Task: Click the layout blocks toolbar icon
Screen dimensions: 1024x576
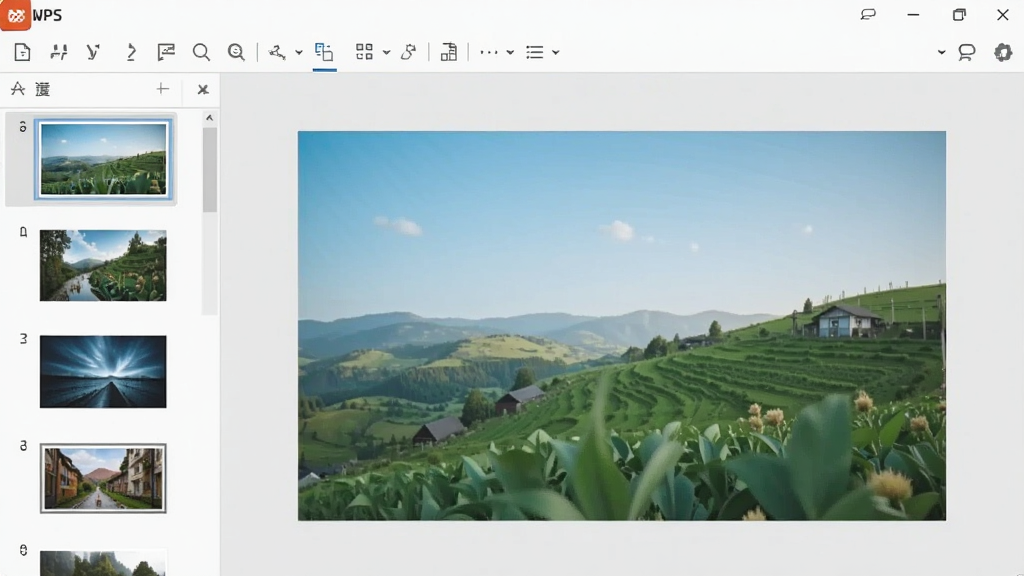Action: 449,52
